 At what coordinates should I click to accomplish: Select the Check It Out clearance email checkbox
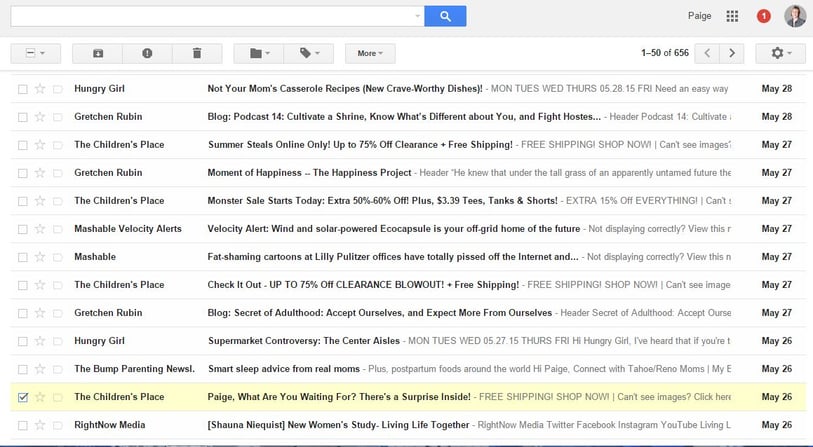click(23, 285)
